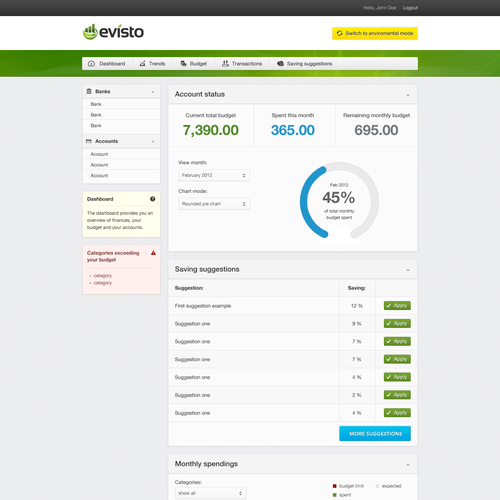Click the red warning triangle icon

click(x=153, y=253)
